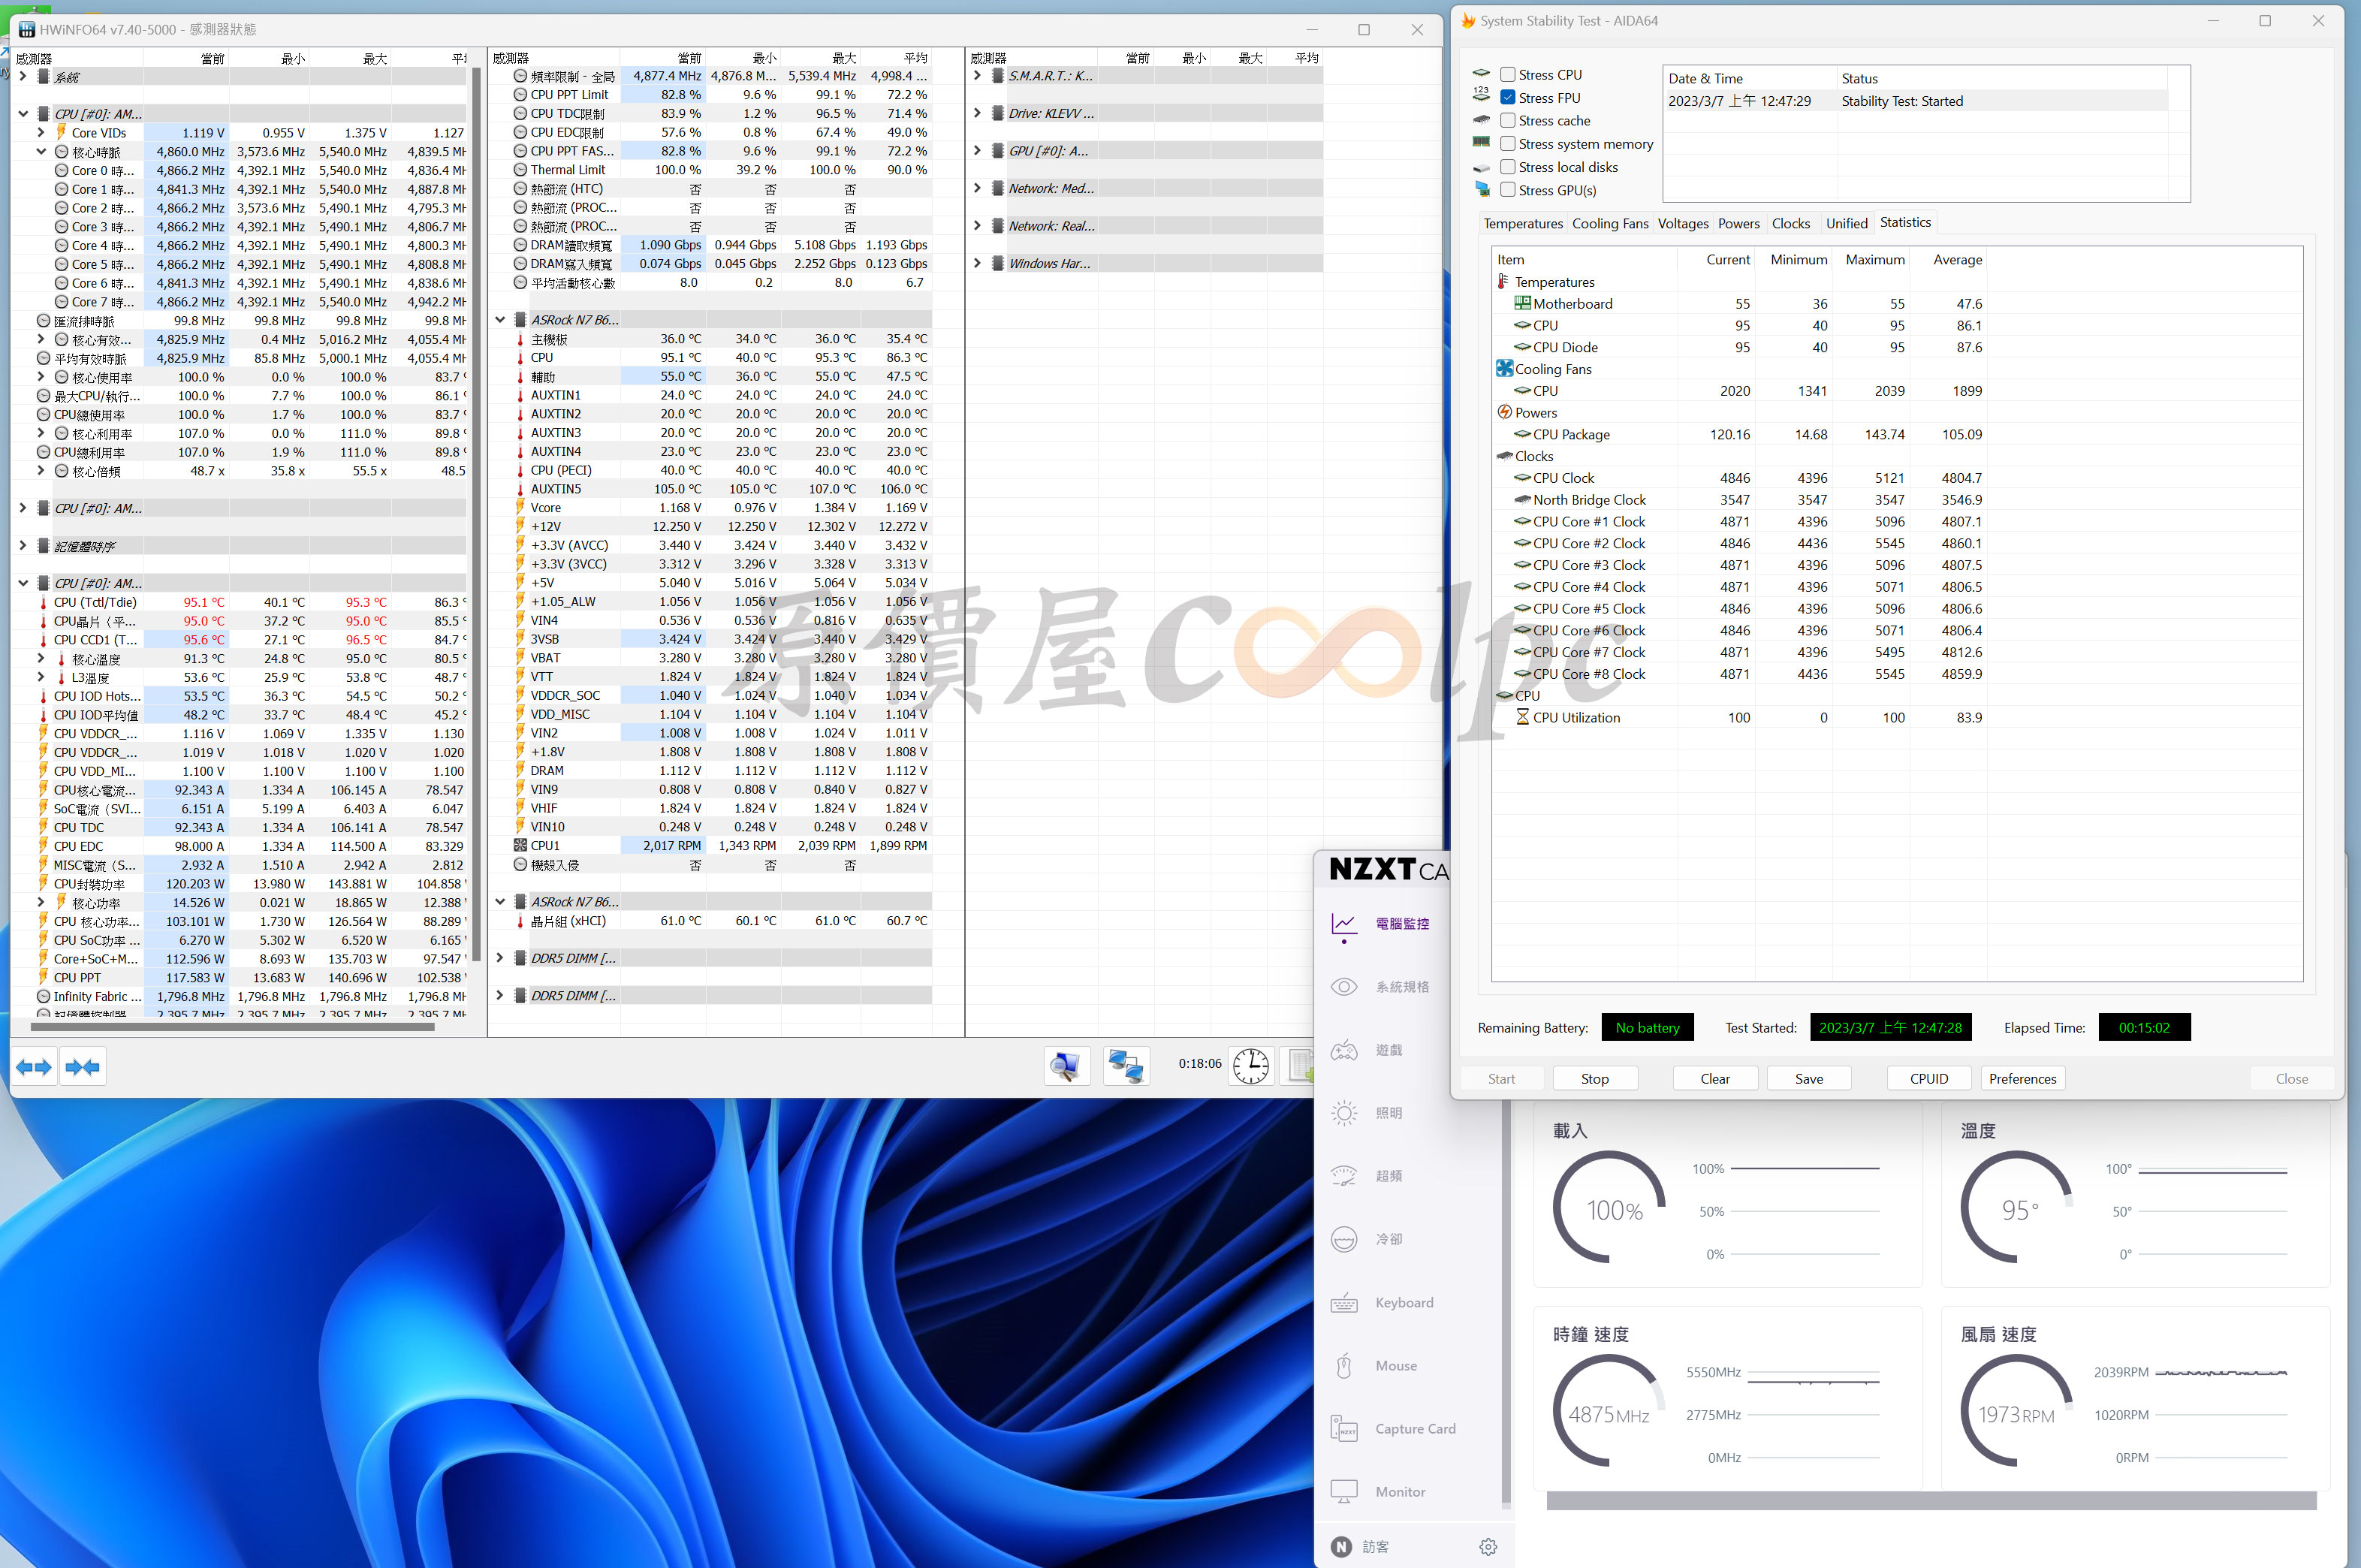The image size is (2361, 1568).
Task: Open NZXT CAM Capture Card icon
Action: click(1344, 1429)
